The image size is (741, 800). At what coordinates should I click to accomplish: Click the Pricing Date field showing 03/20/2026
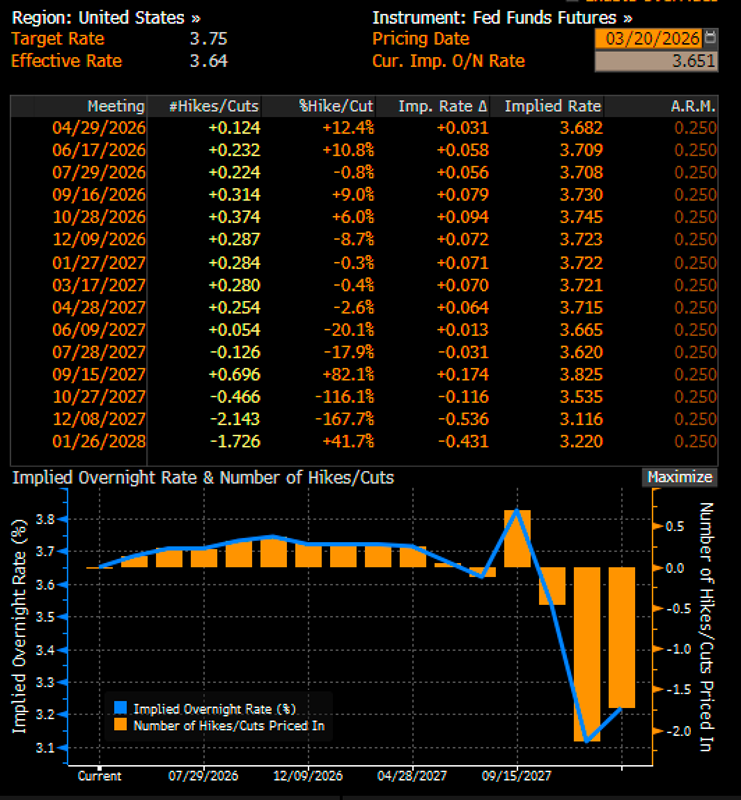point(648,39)
